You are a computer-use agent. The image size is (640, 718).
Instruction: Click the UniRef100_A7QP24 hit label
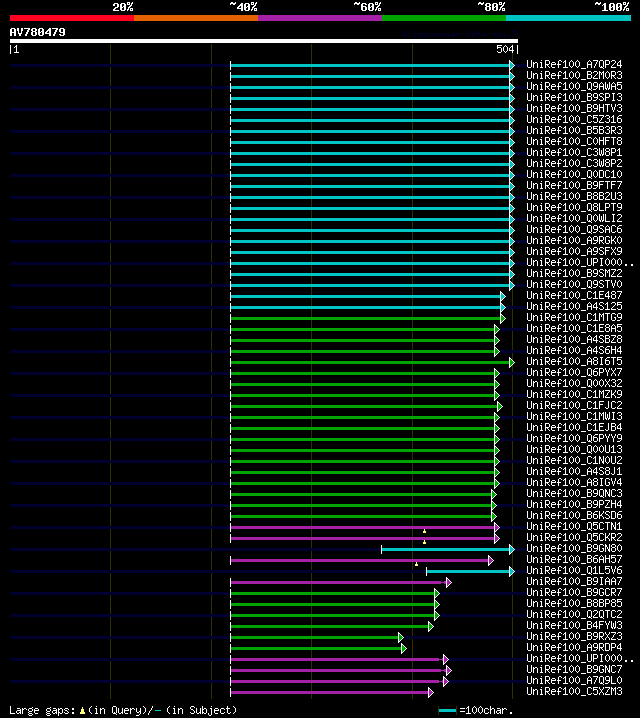click(x=574, y=65)
